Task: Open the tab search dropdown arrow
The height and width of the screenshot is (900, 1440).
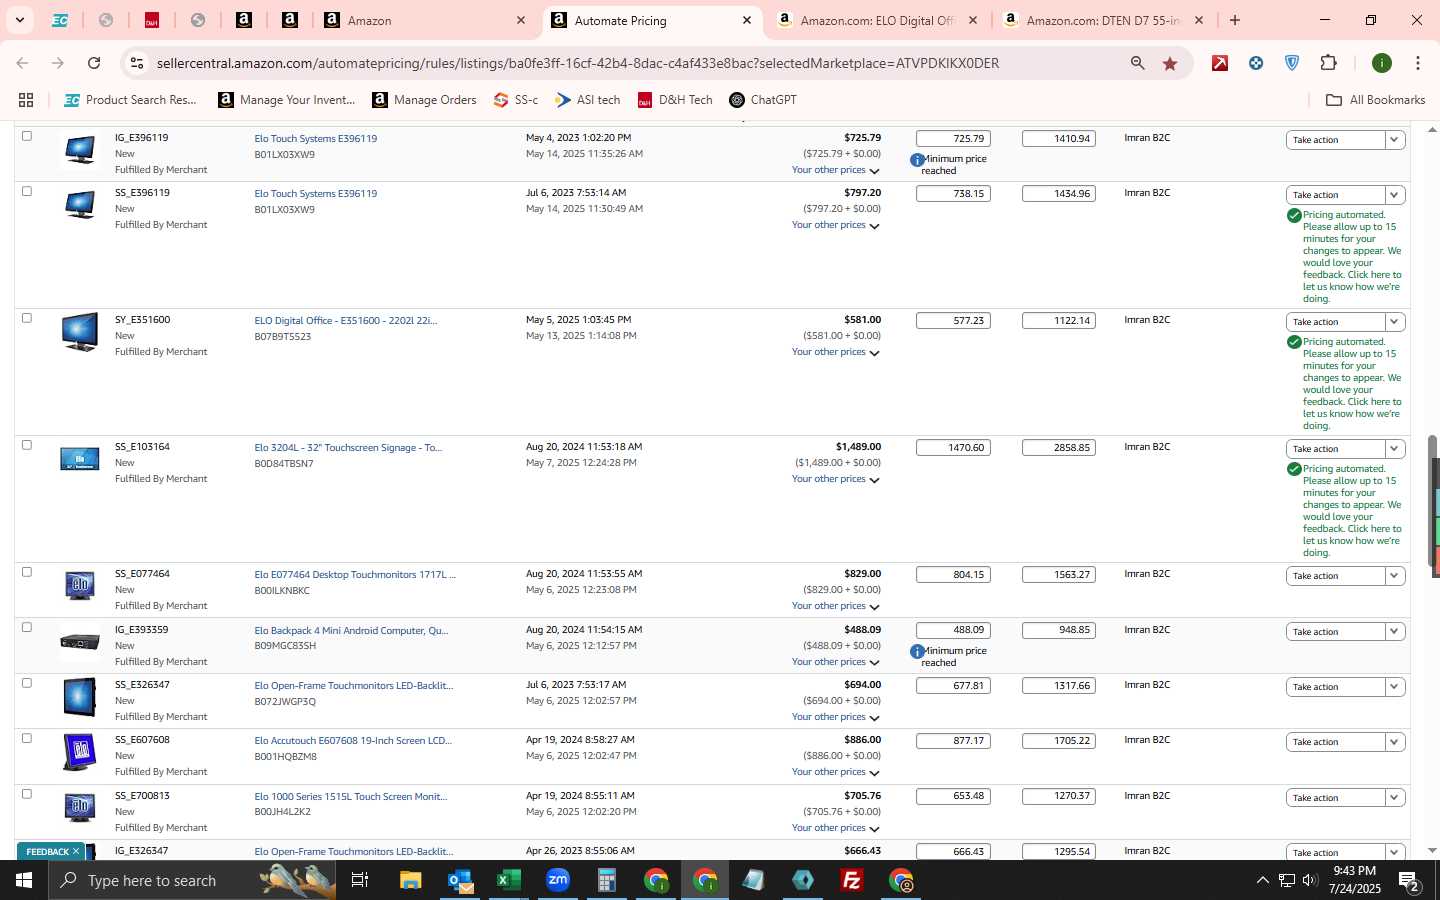Action: (x=19, y=20)
